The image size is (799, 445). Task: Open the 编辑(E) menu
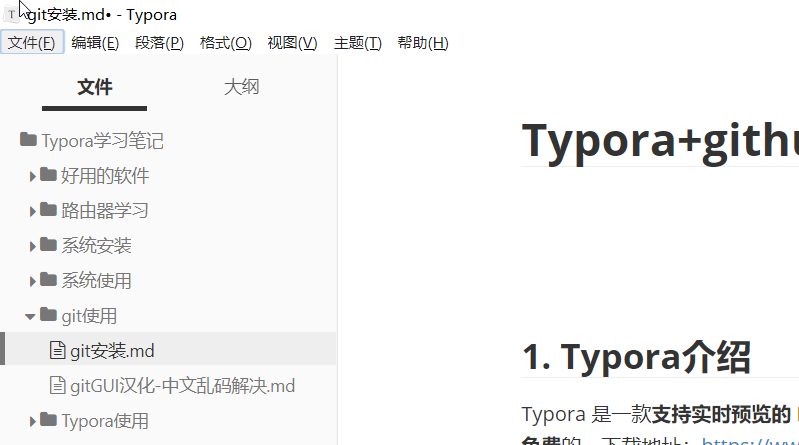[95, 42]
